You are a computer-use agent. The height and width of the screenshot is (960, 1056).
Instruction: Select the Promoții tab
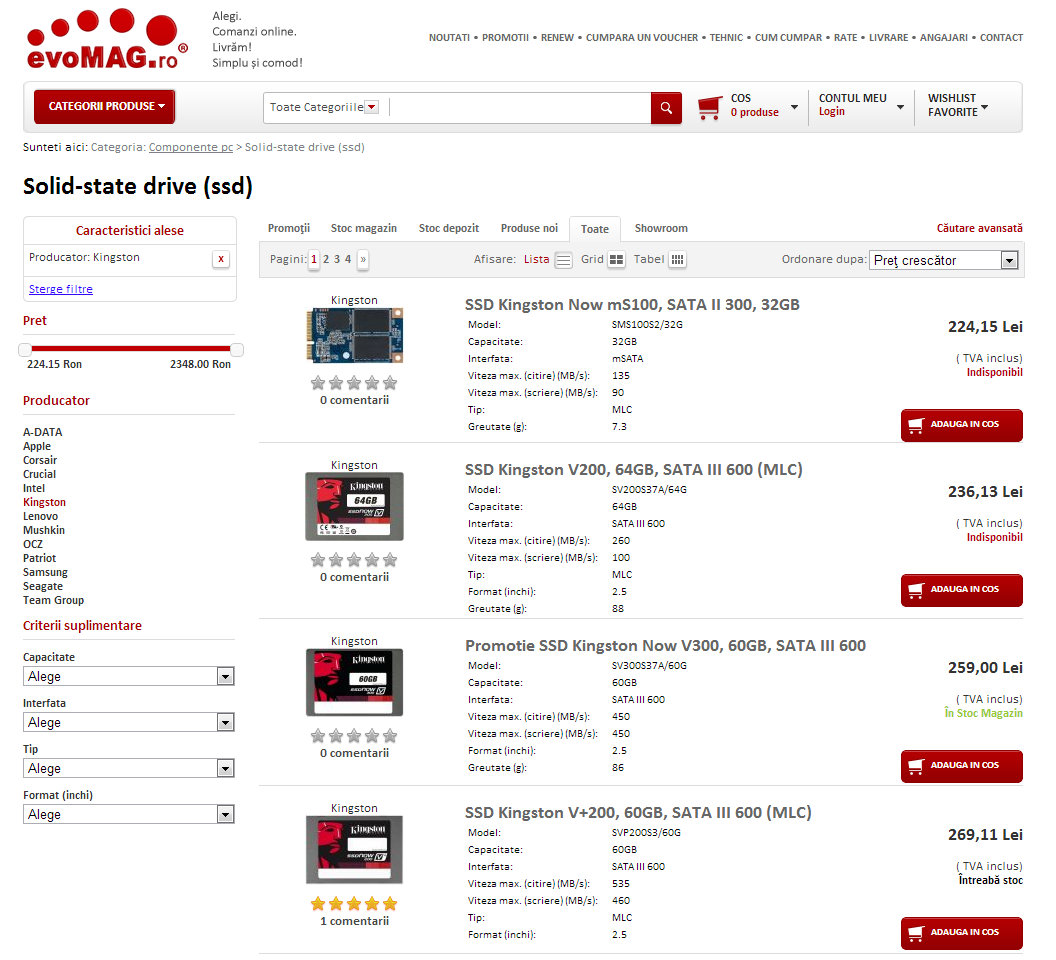pos(289,228)
